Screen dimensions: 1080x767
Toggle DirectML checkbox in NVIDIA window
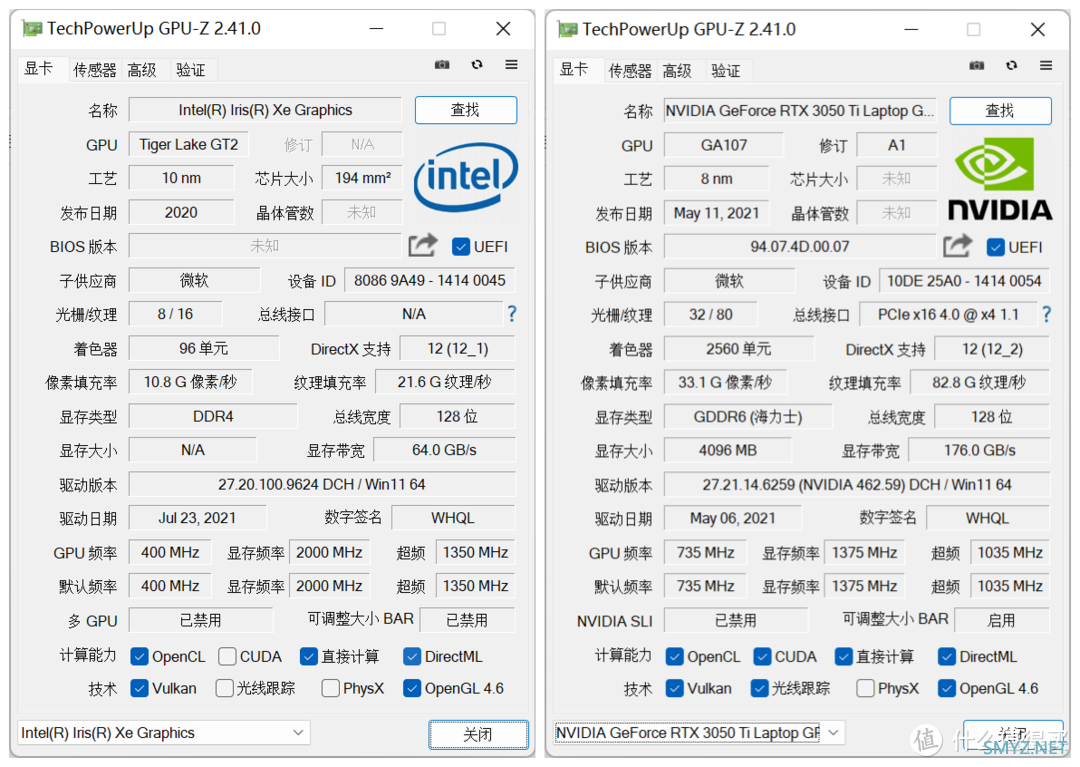click(x=947, y=657)
